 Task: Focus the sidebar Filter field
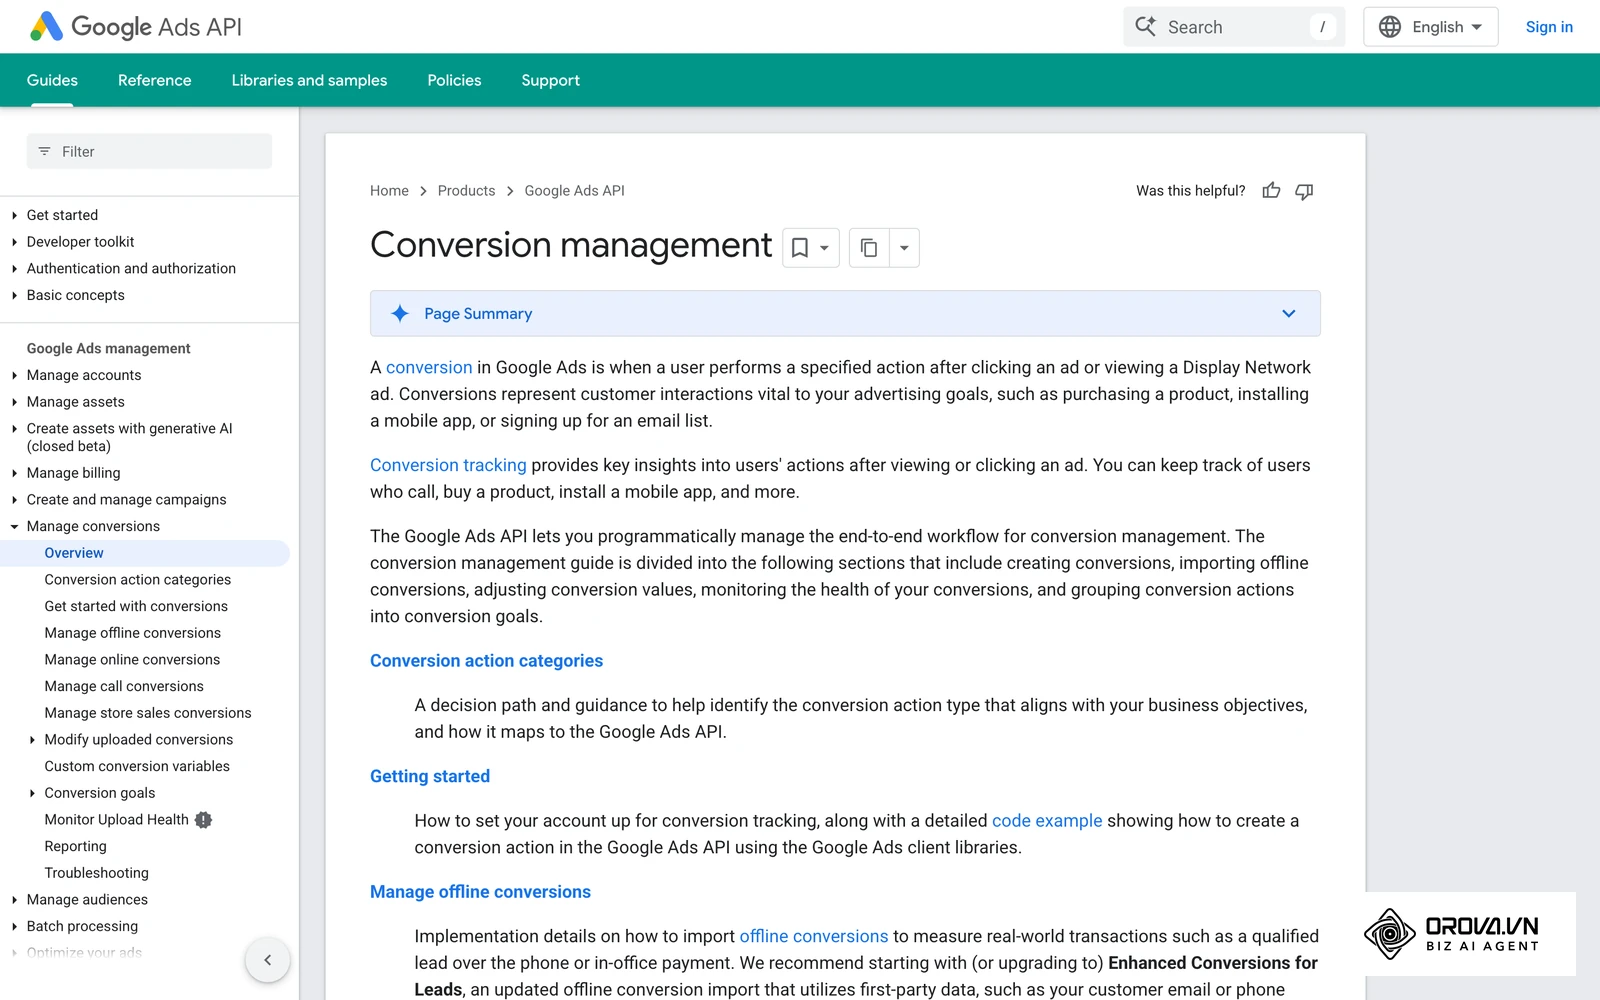point(149,152)
